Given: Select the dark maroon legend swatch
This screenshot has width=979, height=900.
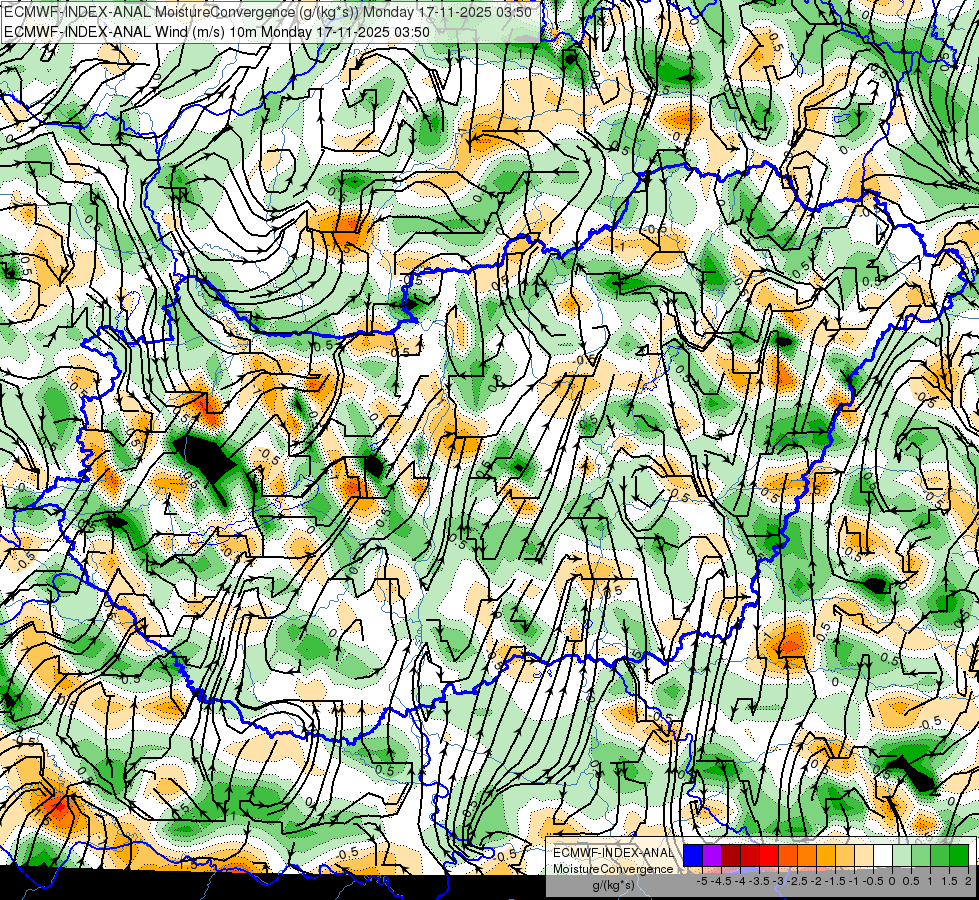Looking at the screenshot, I should (x=731, y=855).
